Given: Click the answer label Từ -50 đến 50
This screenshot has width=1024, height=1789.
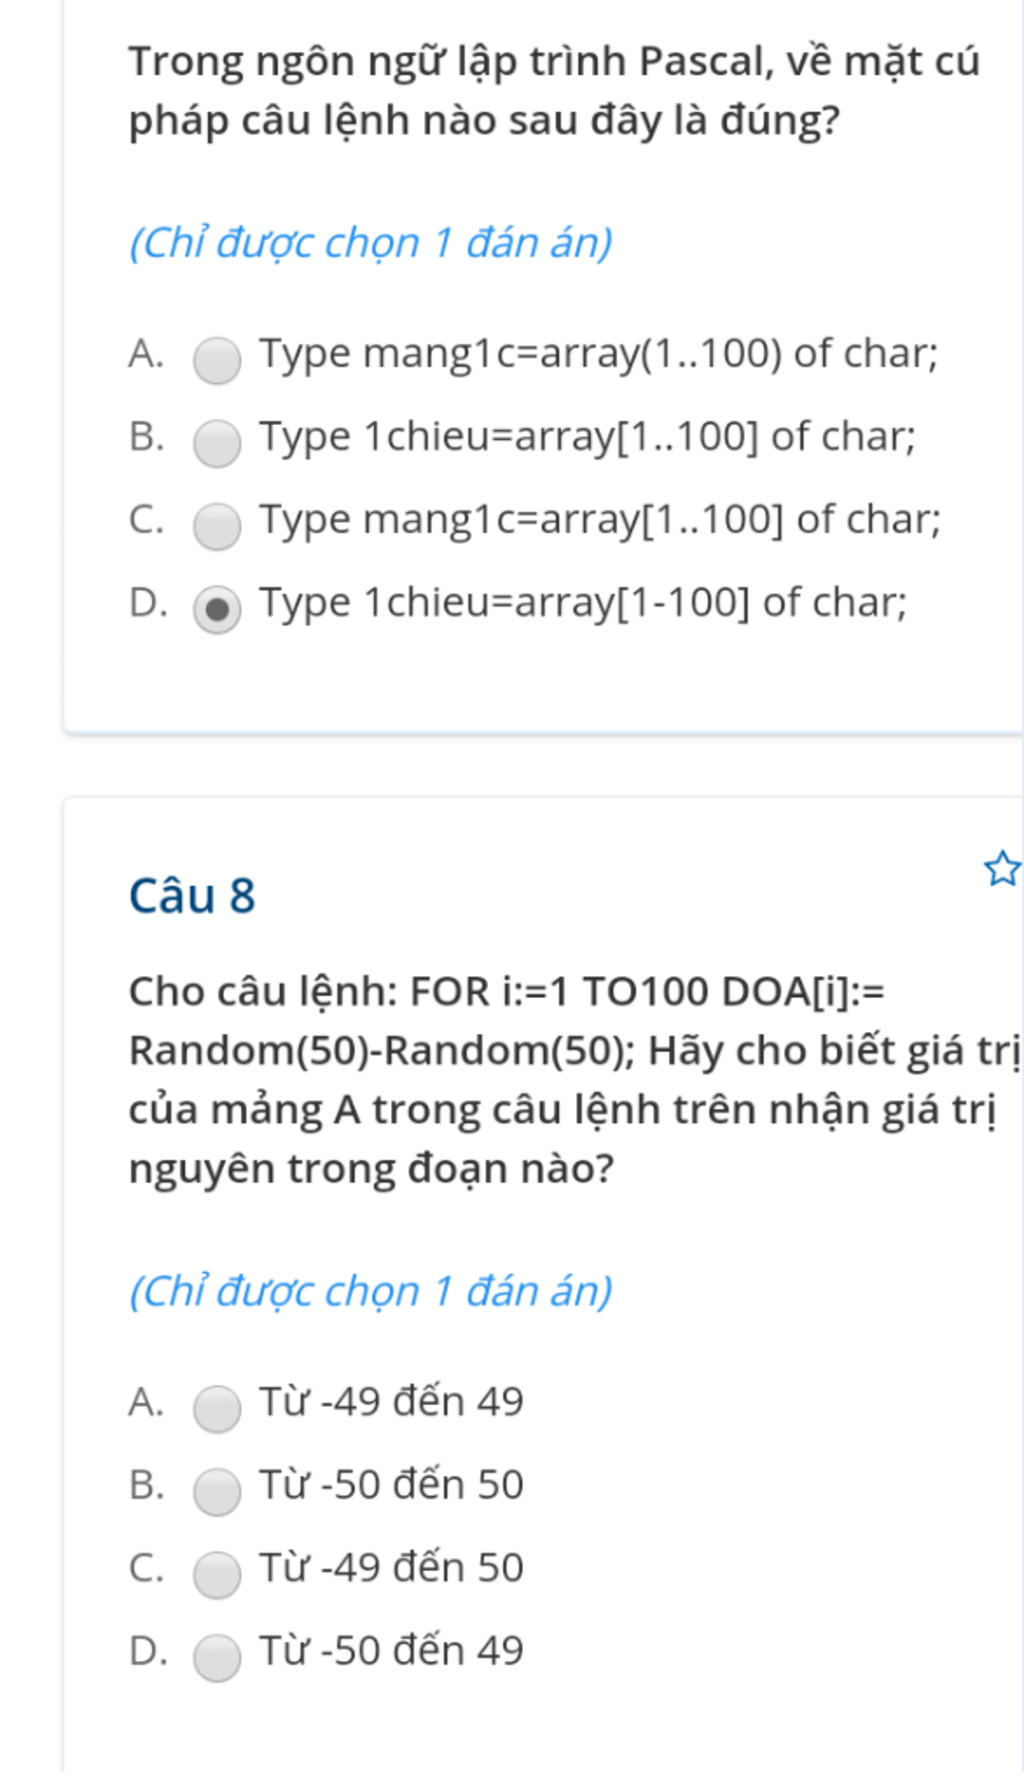Looking at the screenshot, I should coord(391,1485).
